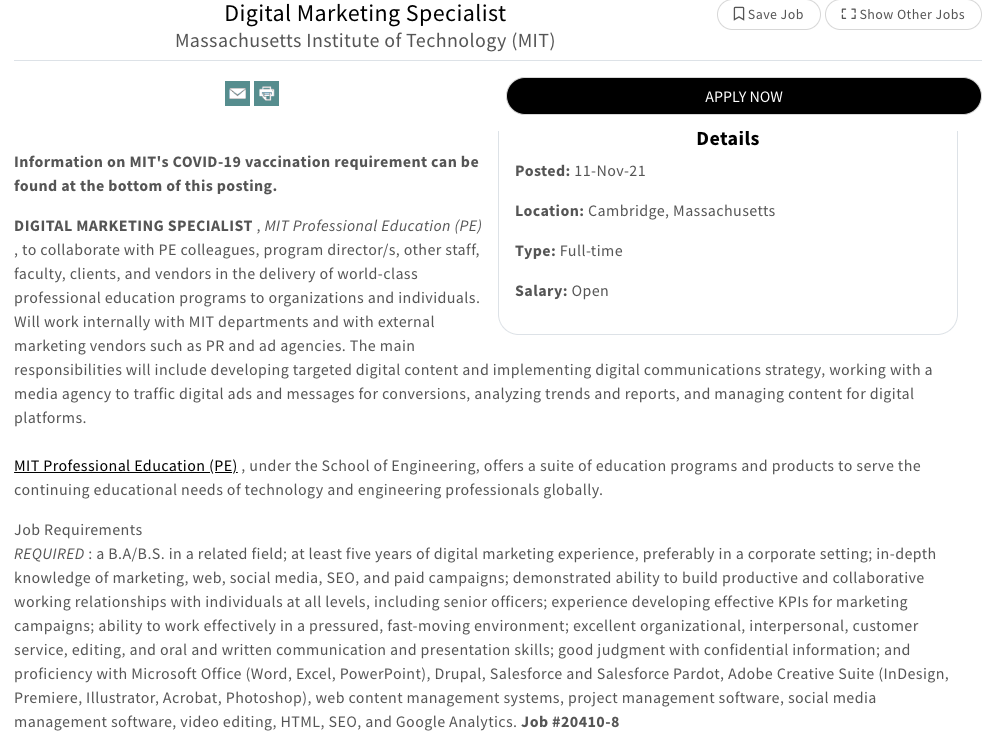Screen dimensions: 992x737
Task: Click the Show Other Jobs button
Action: pos(903,14)
